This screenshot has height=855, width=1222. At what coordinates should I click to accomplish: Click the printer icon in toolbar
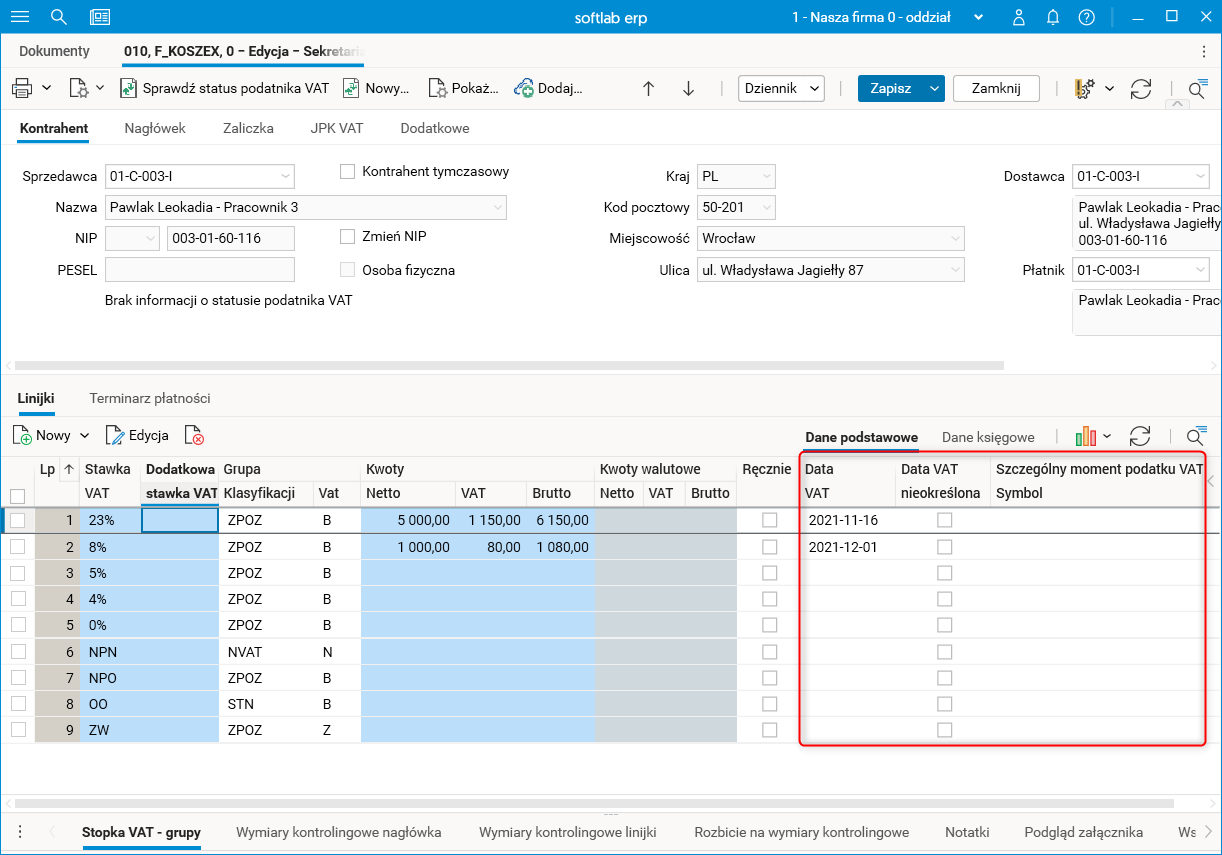[x=22, y=88]
